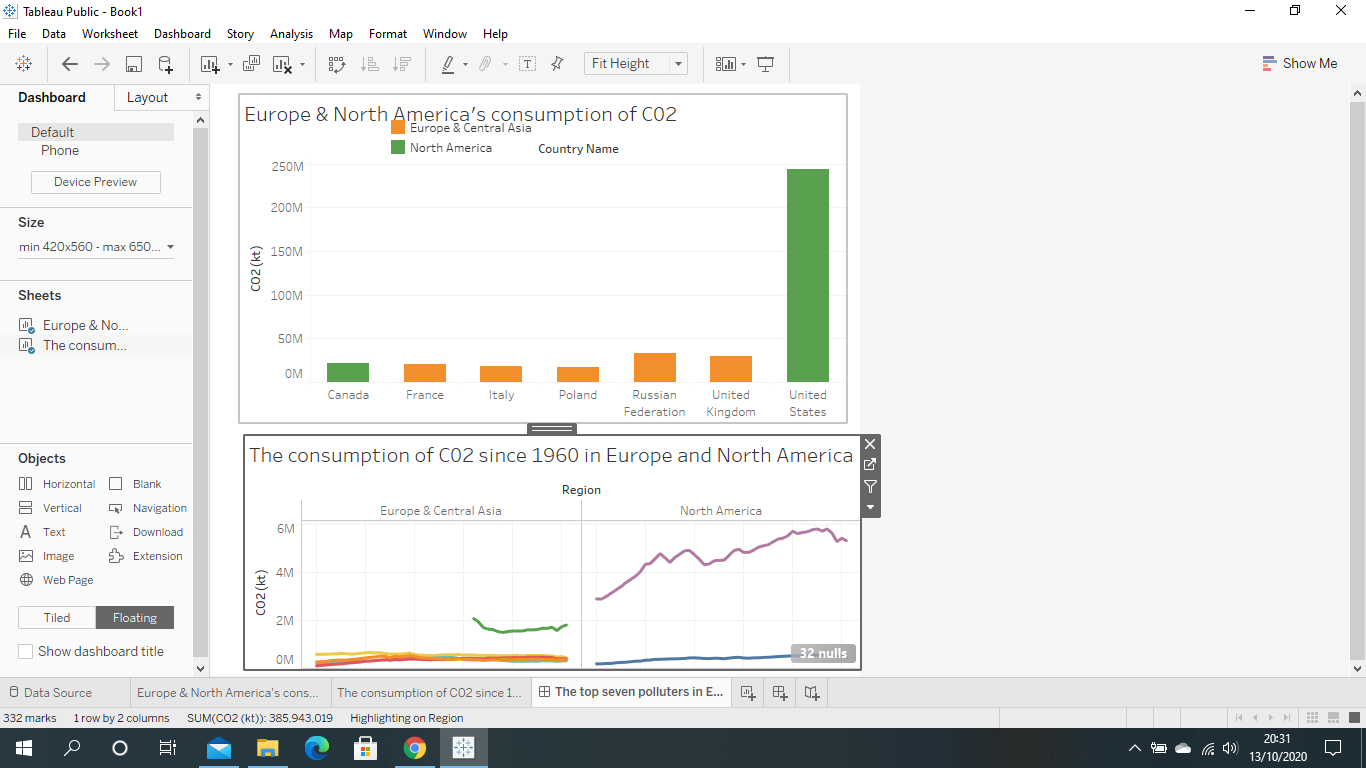This screenshot has width=1366, height=768.
Task: Open the Story menu
Action: (240, 34)
